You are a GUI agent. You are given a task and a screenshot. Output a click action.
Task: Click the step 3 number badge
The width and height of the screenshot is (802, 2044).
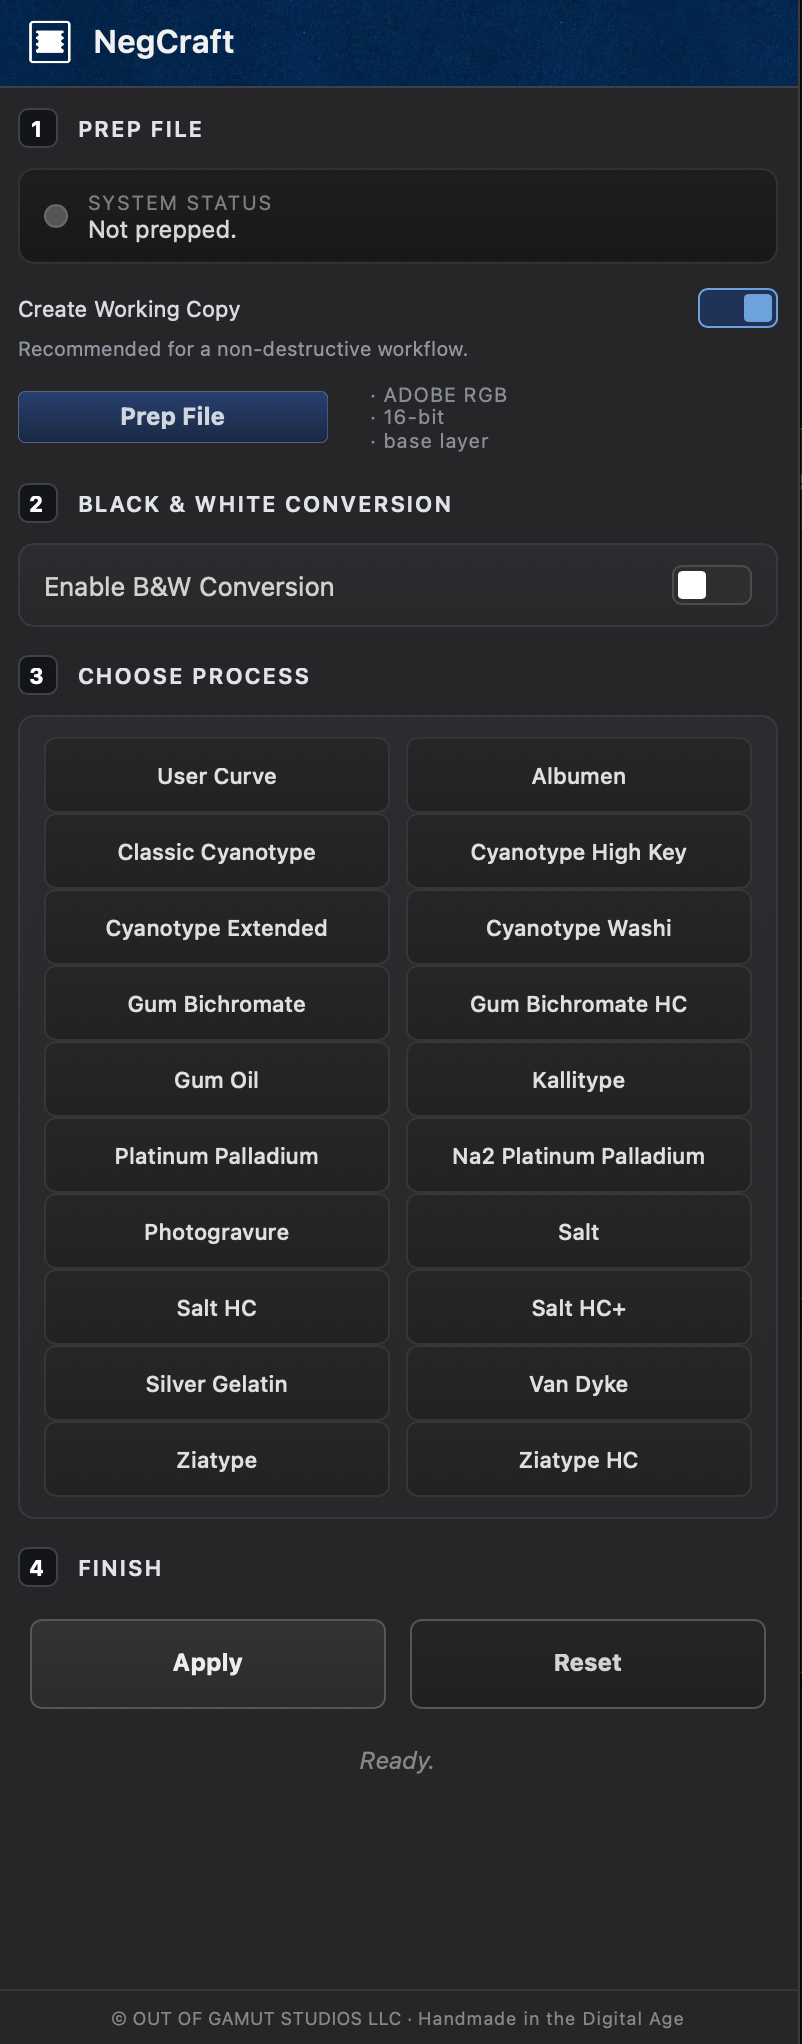pos(37,676)
